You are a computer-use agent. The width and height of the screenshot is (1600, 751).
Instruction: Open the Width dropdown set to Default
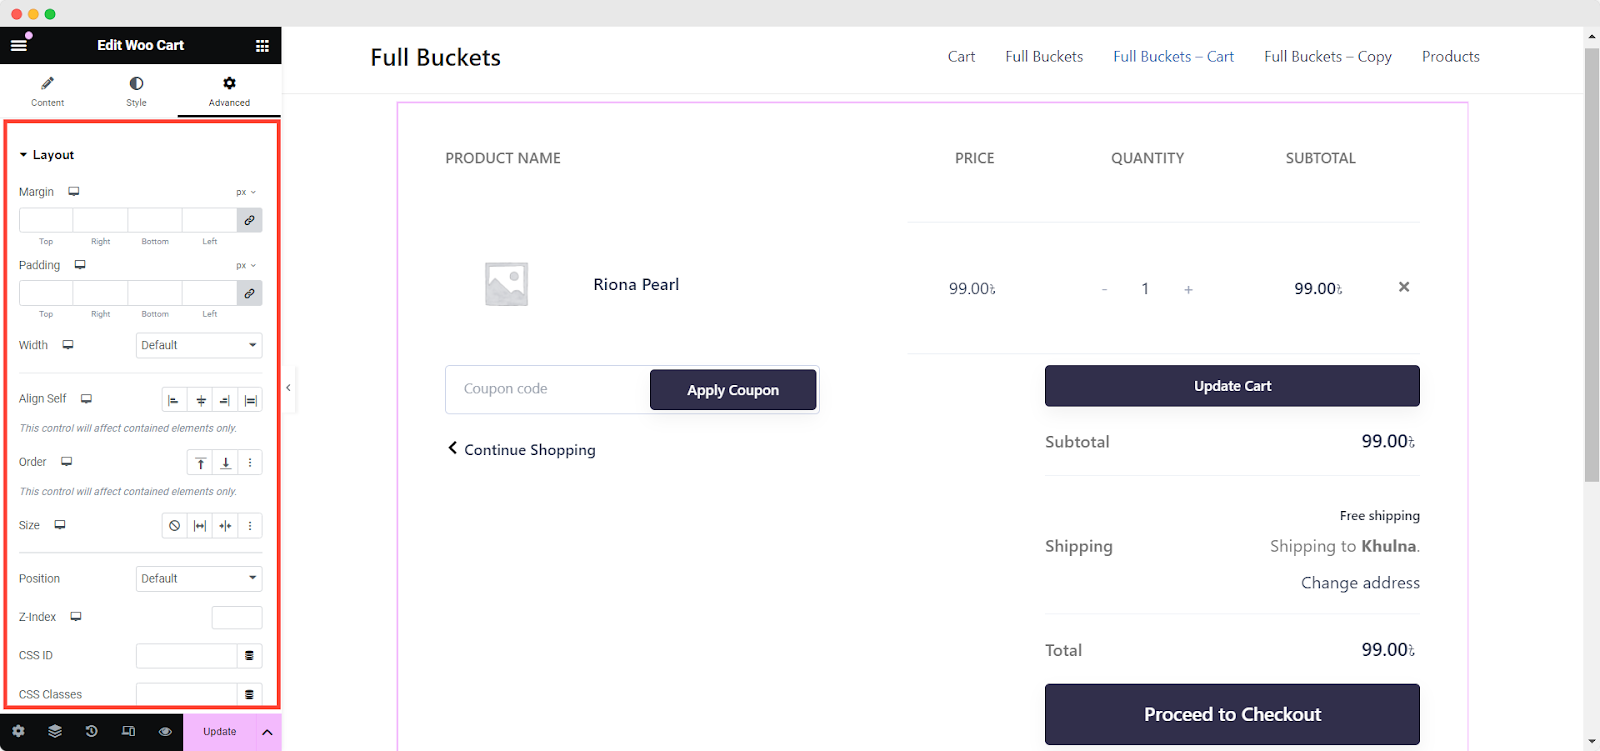pos(198,345)
